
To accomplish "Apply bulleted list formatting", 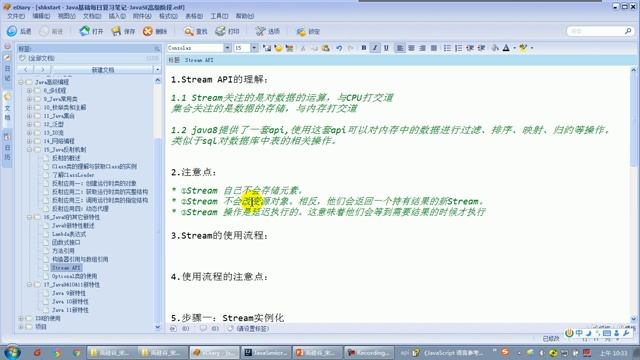I will click(447, 48).
